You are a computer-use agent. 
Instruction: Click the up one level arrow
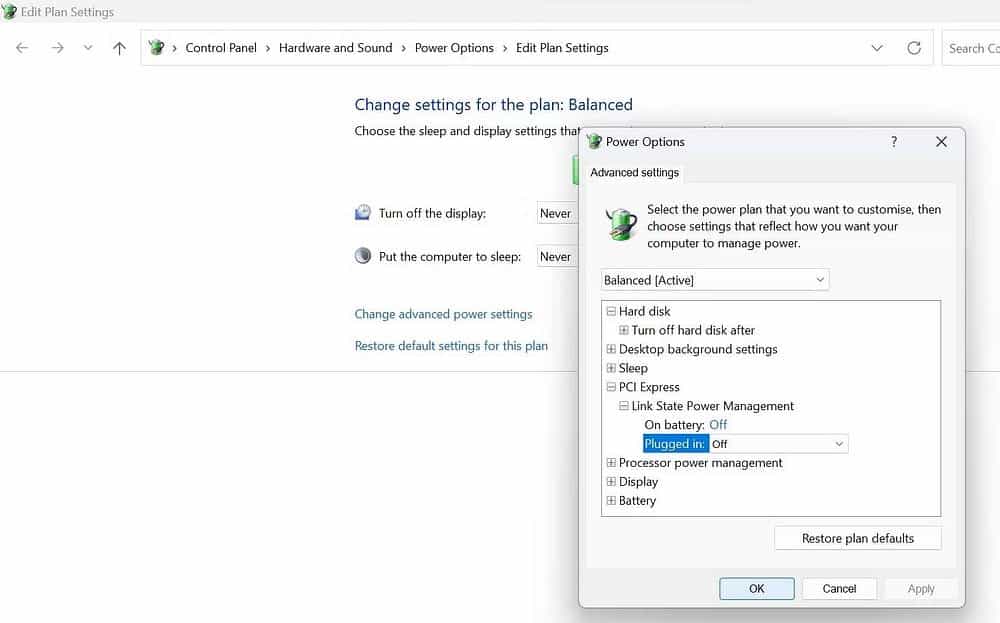[x=119, y=47]
